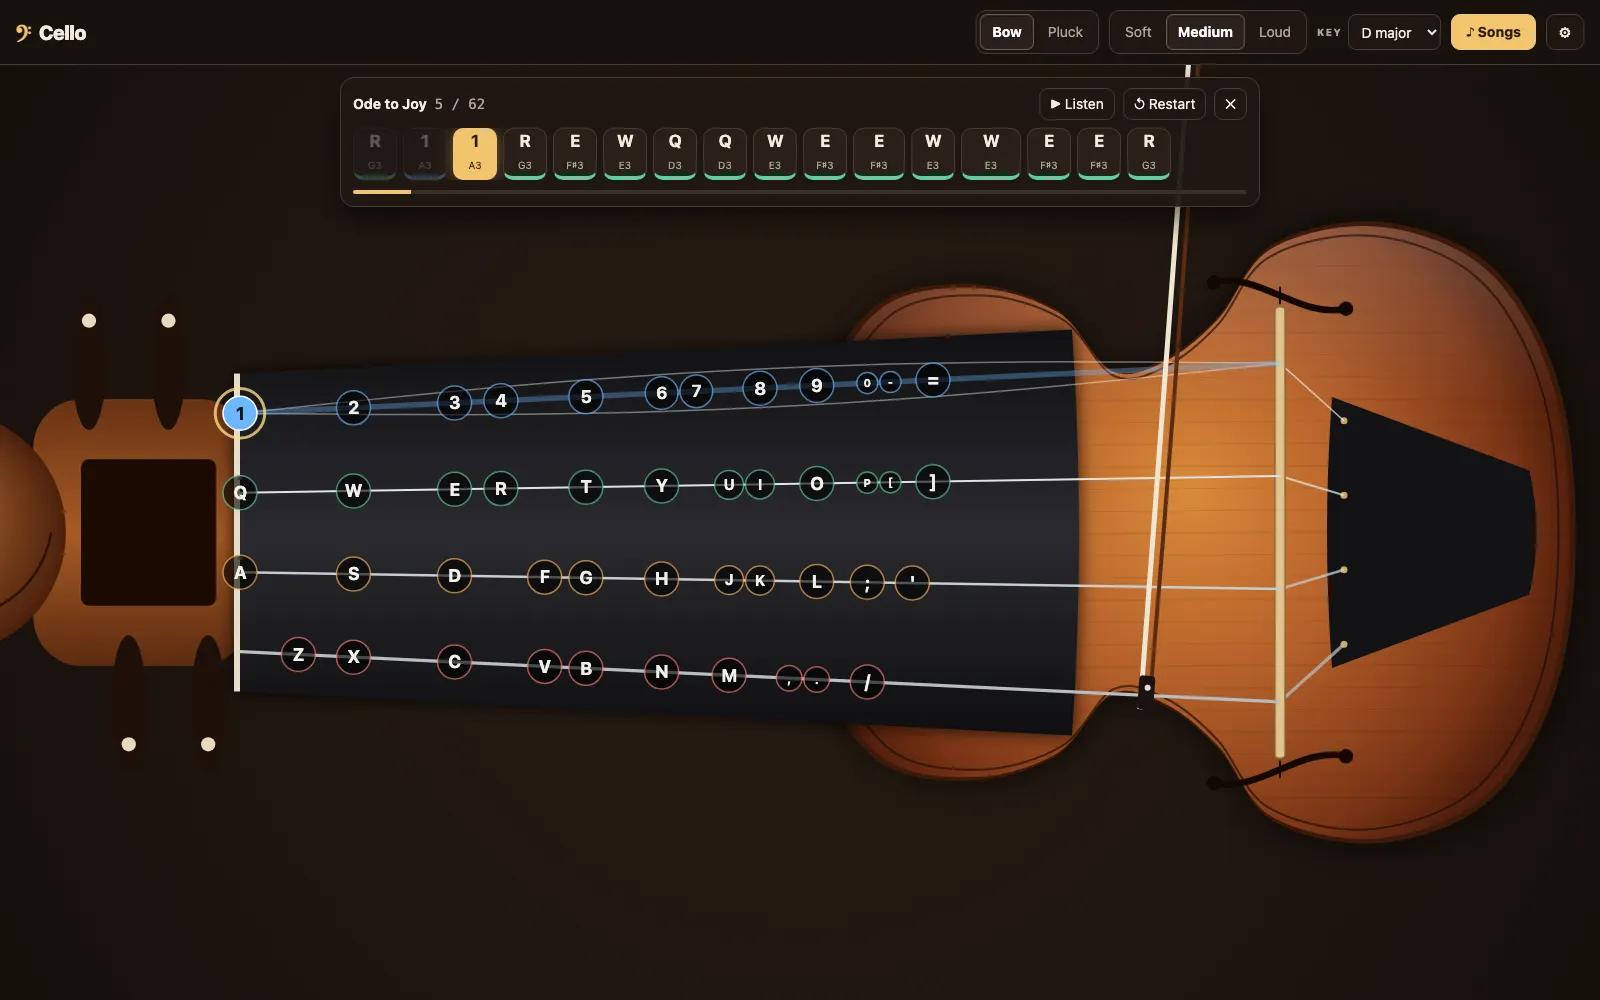Play fingerboard note 6
The width and height of the screenshot is (1600, 1000).
point(661,394)
